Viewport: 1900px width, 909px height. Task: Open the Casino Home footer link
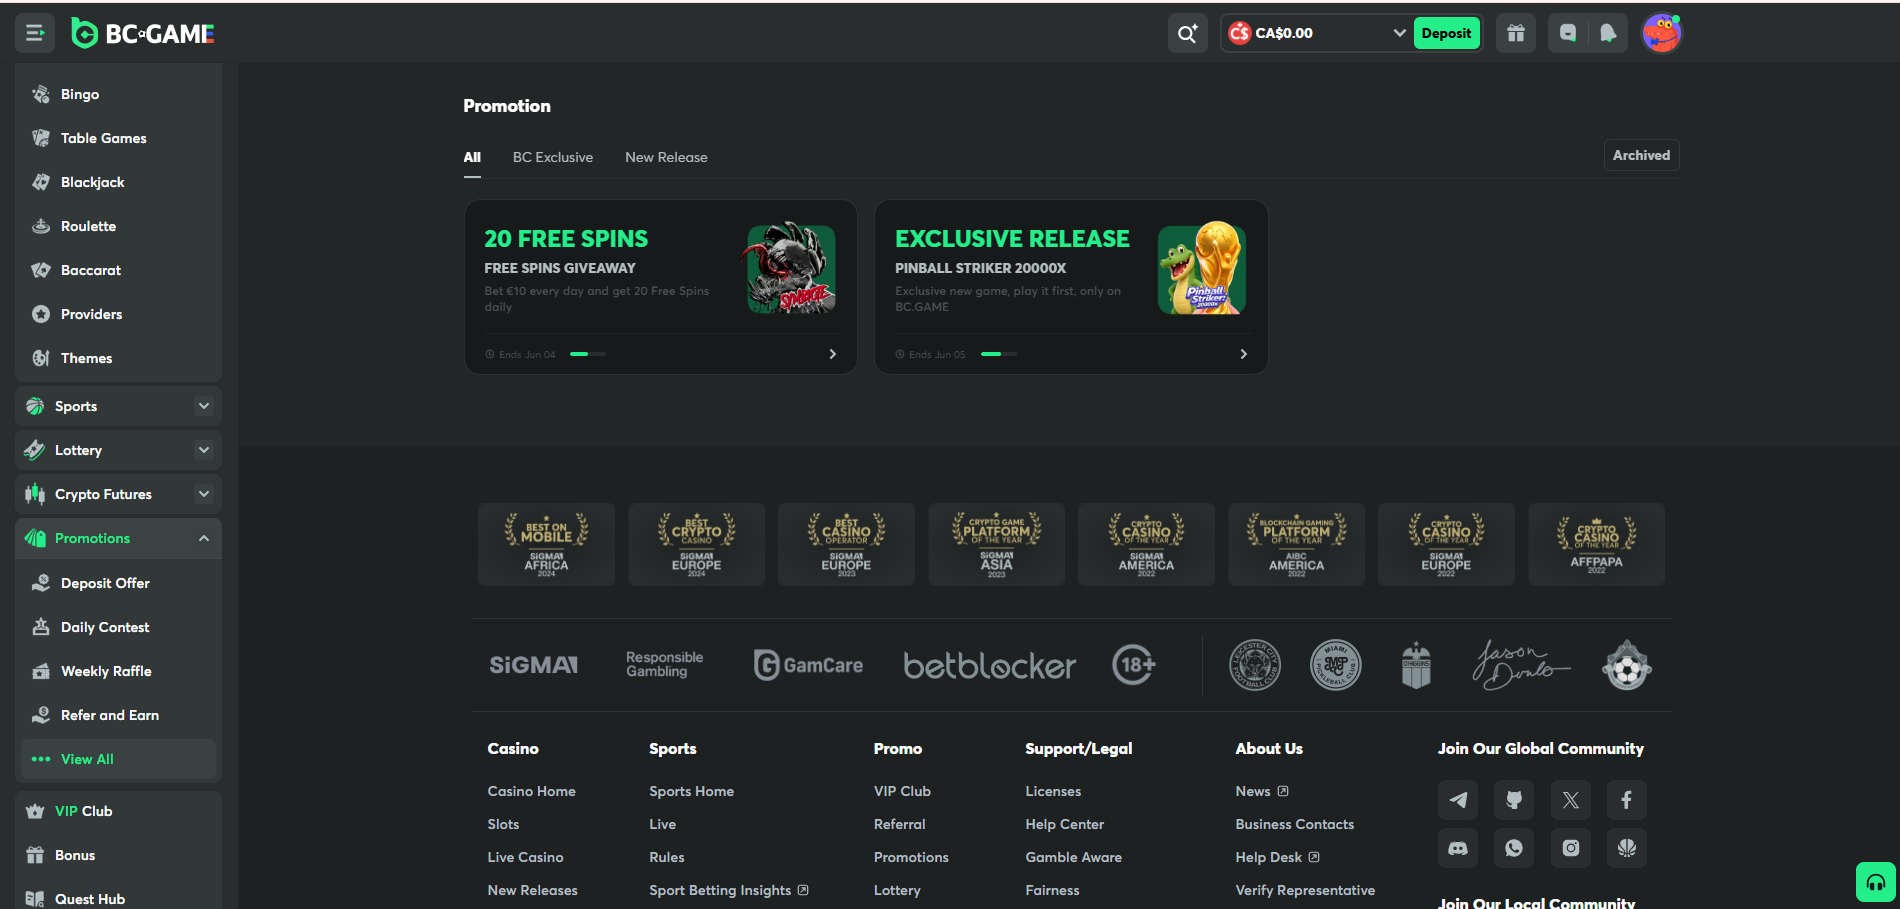(531, 791)
